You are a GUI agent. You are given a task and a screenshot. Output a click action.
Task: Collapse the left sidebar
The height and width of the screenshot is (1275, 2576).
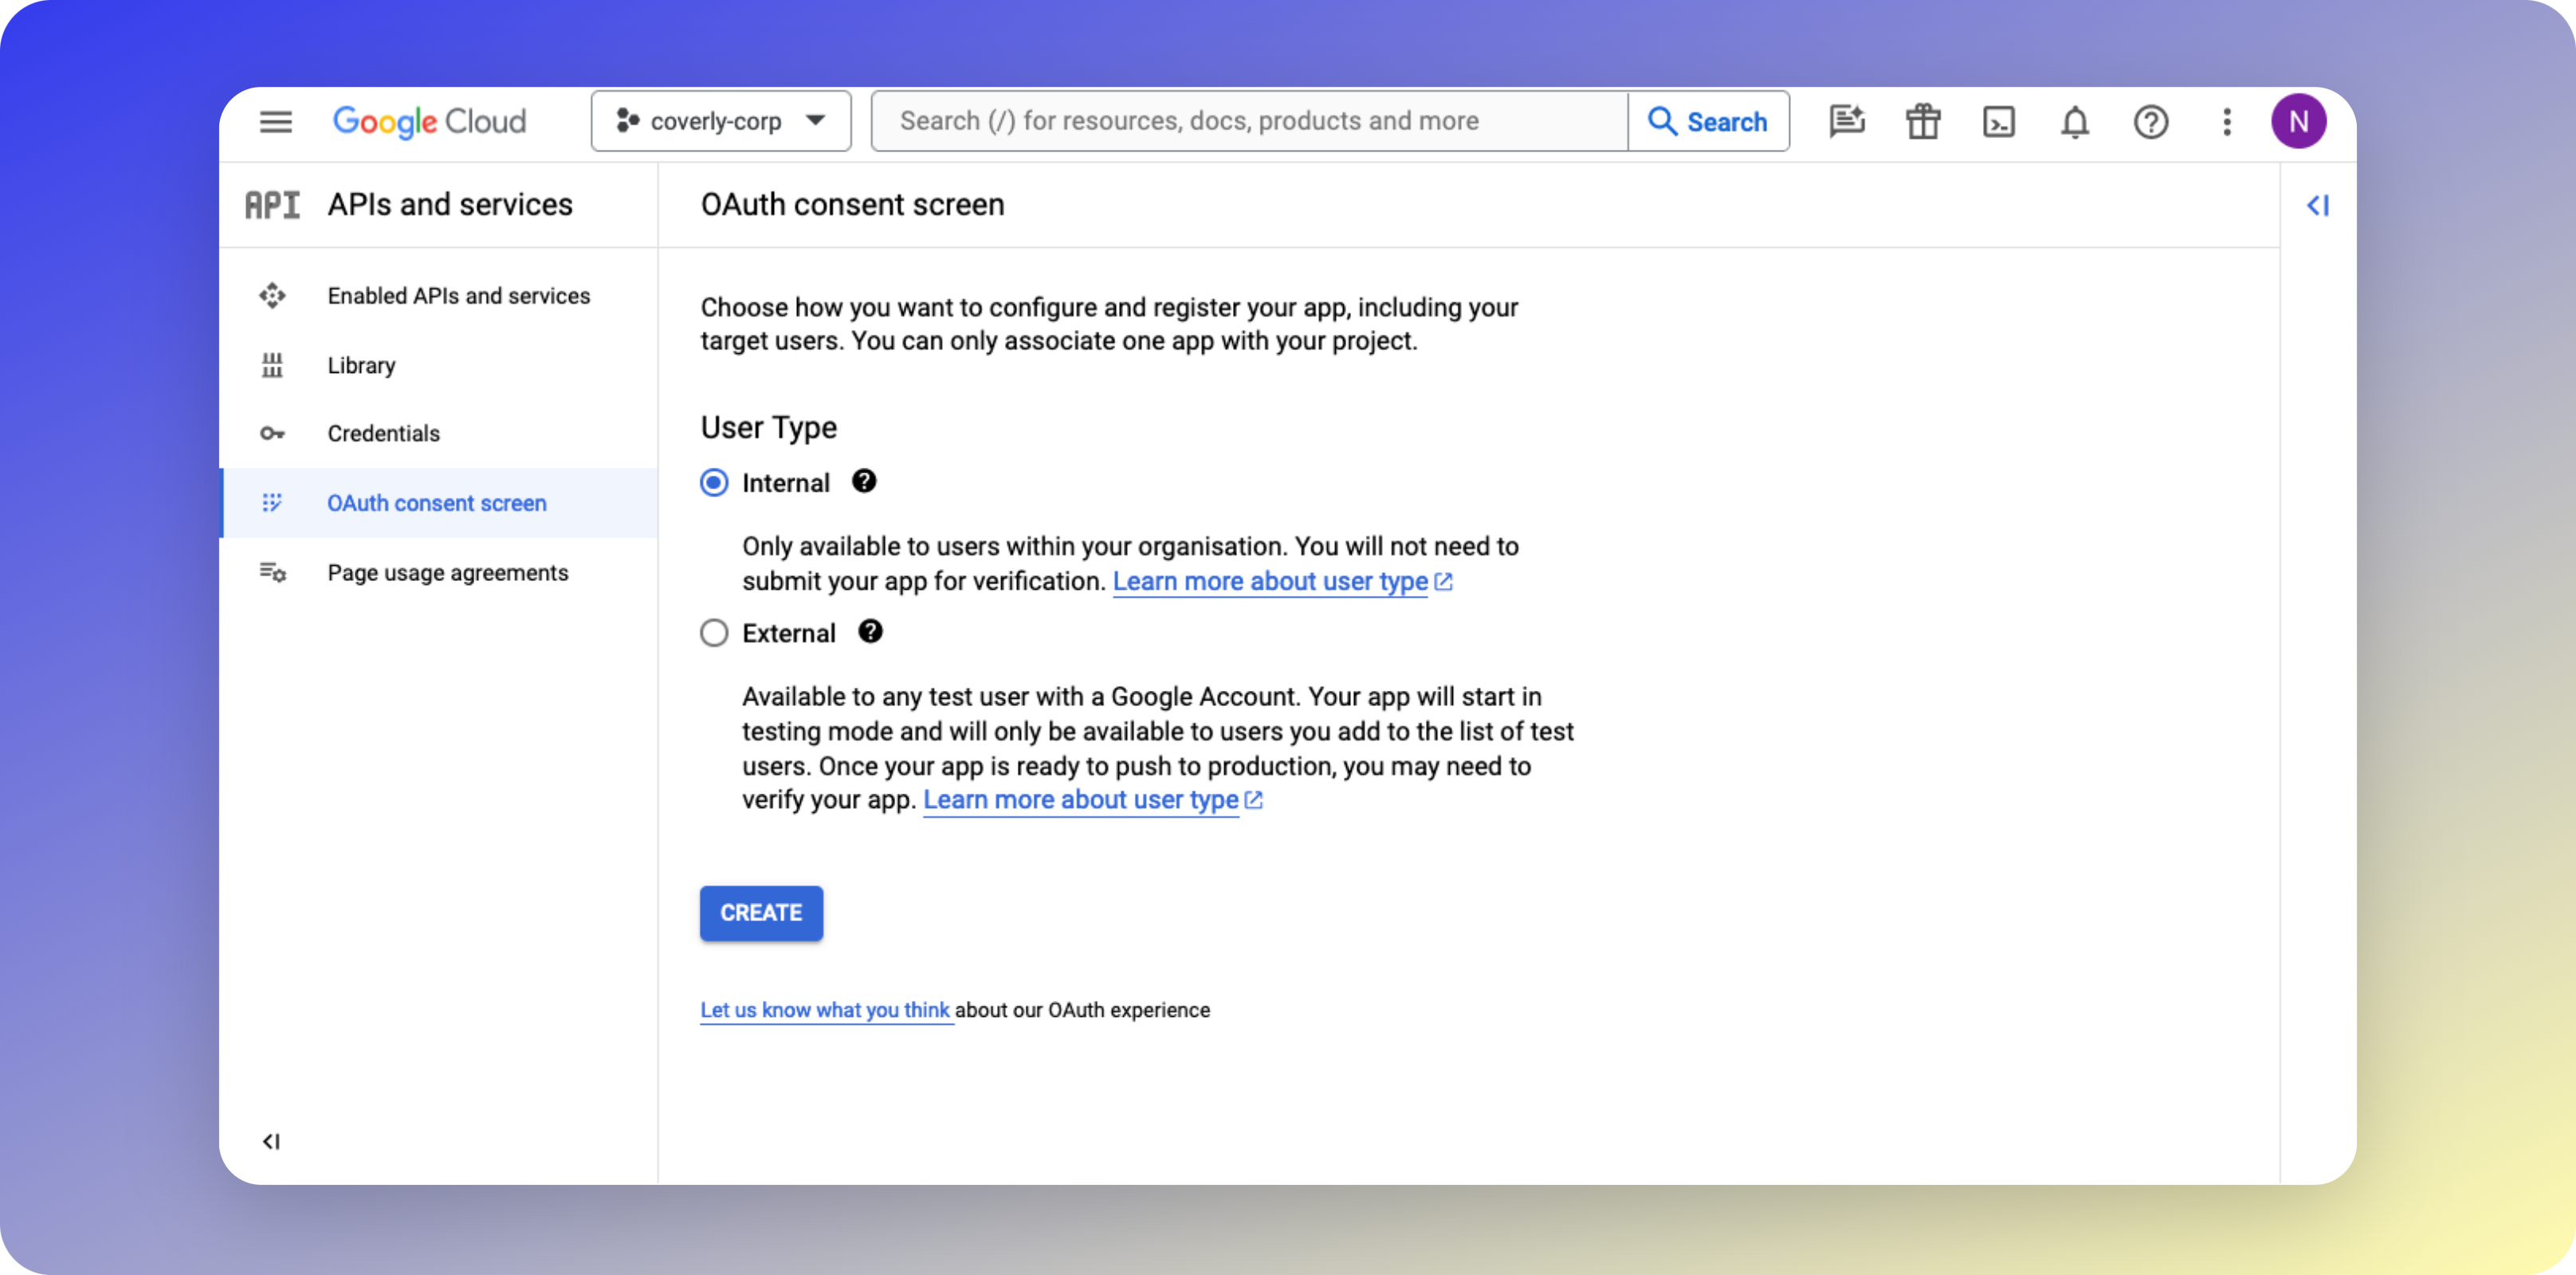271,1141
